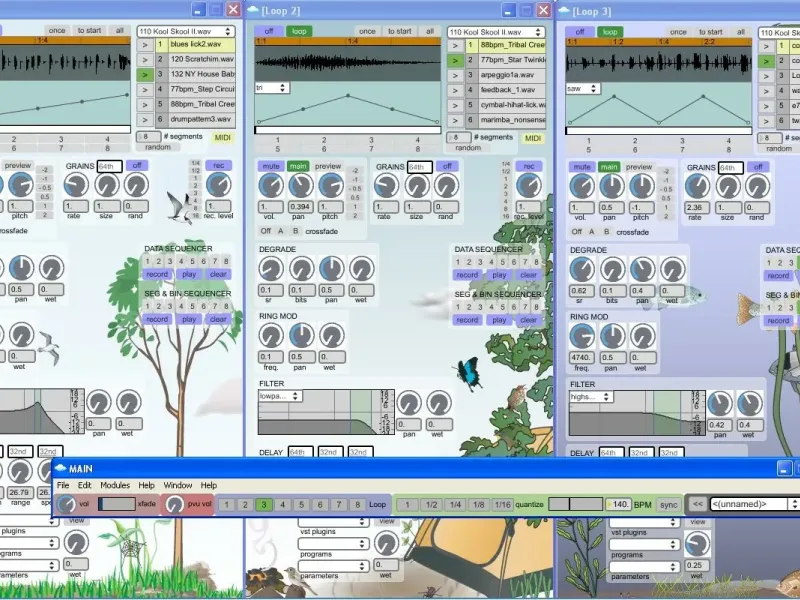
Task: Open the Modules menu in MAIN
Action: pyautogui.click(x=115, y=485)
